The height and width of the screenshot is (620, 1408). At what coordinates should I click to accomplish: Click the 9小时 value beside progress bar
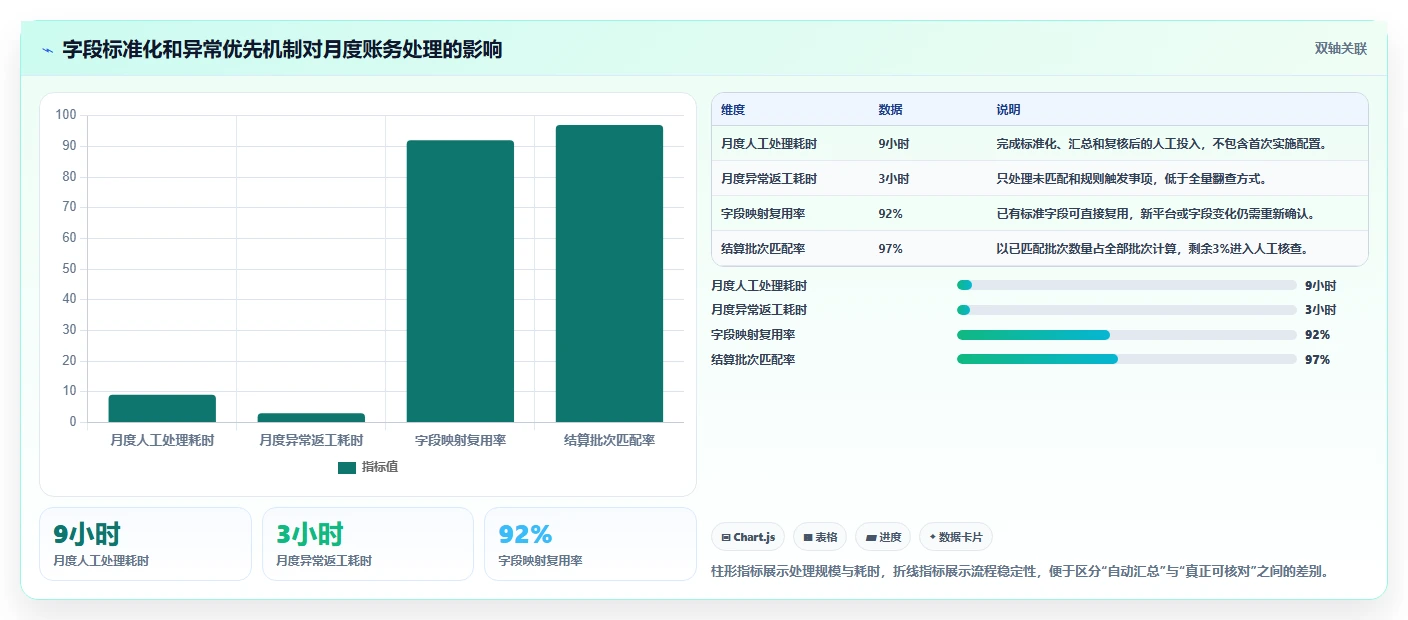click(x=1320, y=286)
